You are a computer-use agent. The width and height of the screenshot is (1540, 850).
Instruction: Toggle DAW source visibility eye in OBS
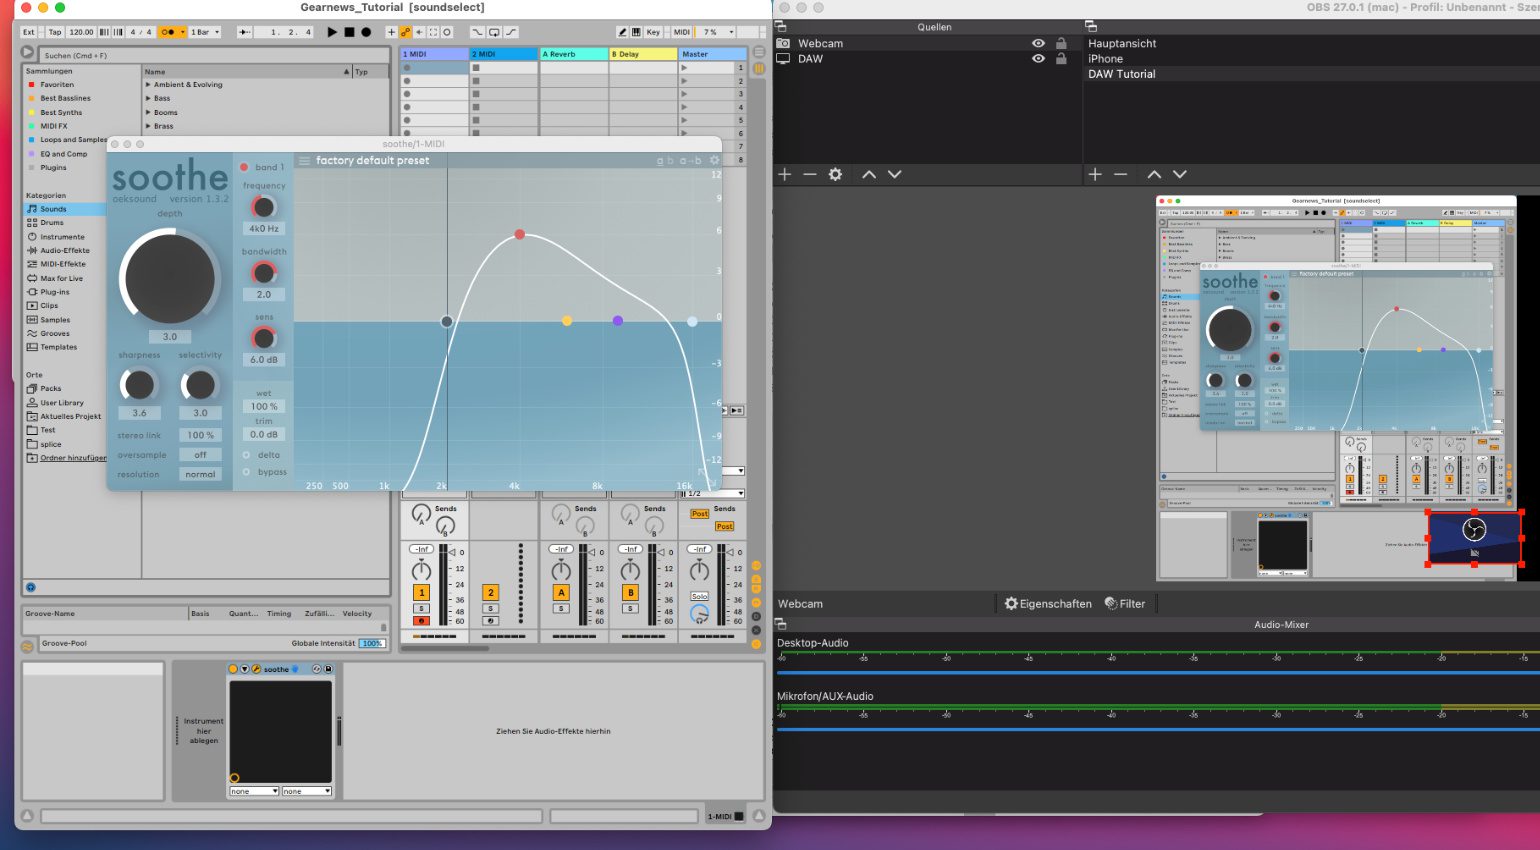[x=1038, y=59]
